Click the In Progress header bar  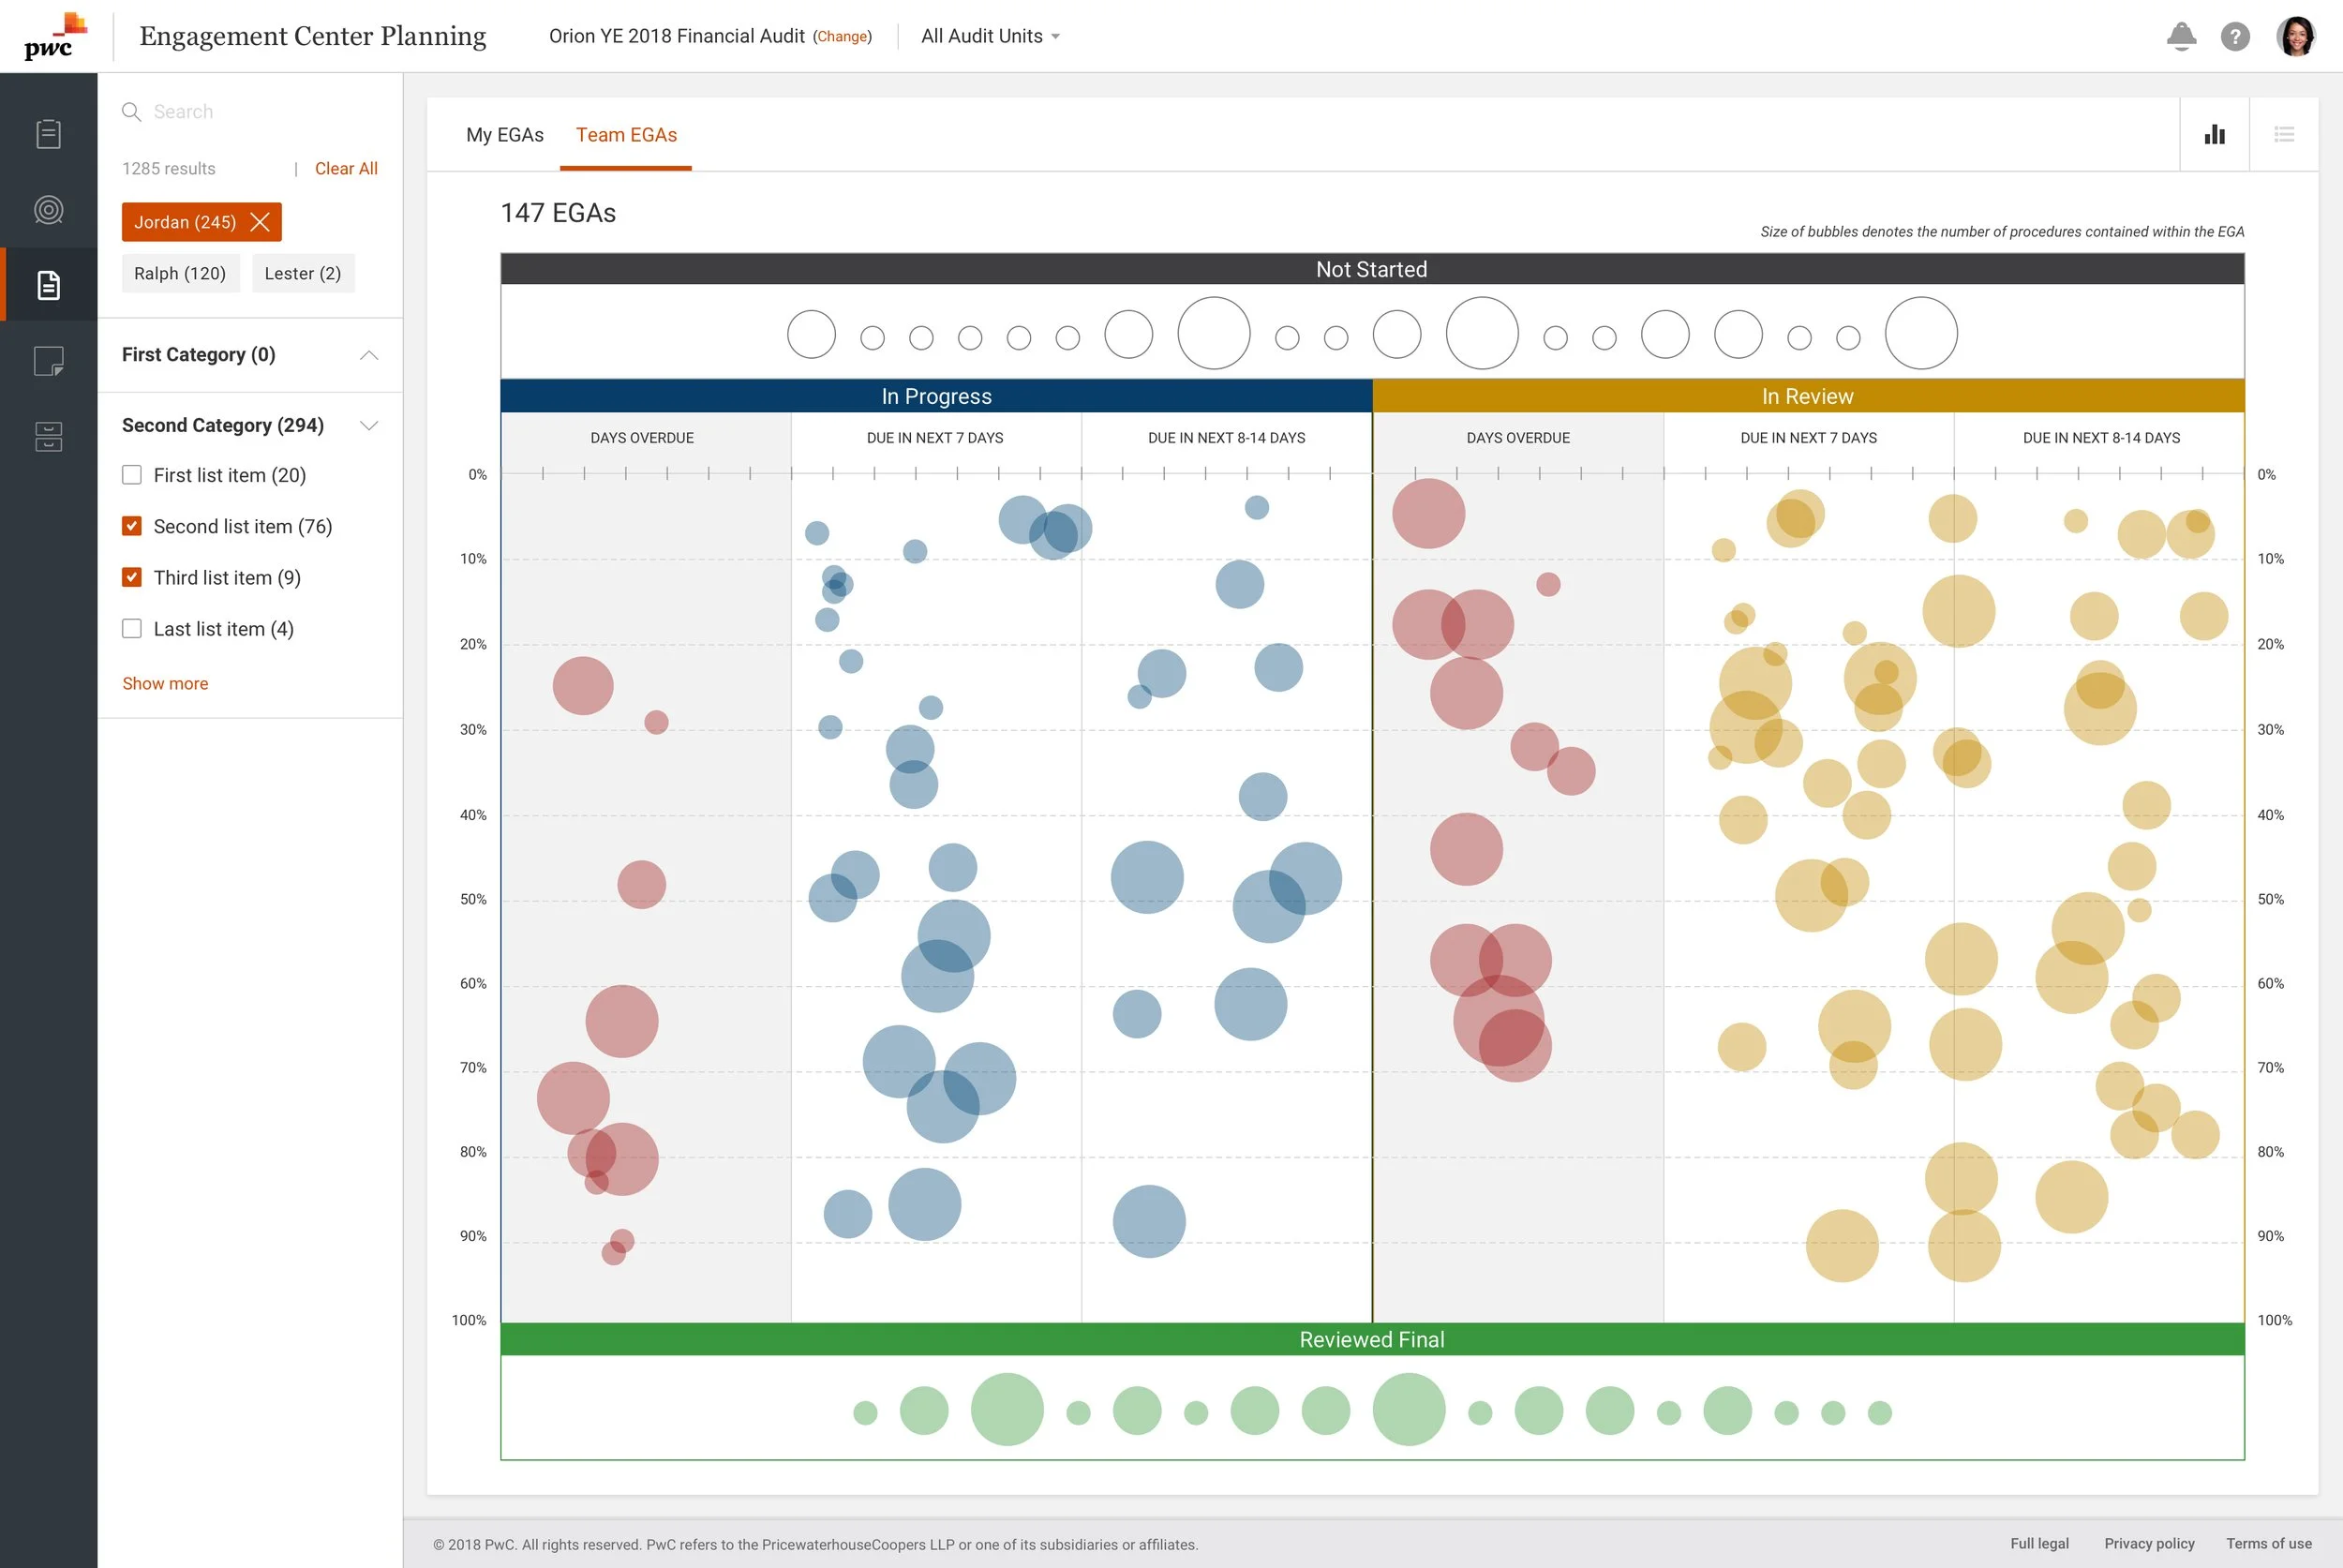pyautogui.click(x=936, y=396)
